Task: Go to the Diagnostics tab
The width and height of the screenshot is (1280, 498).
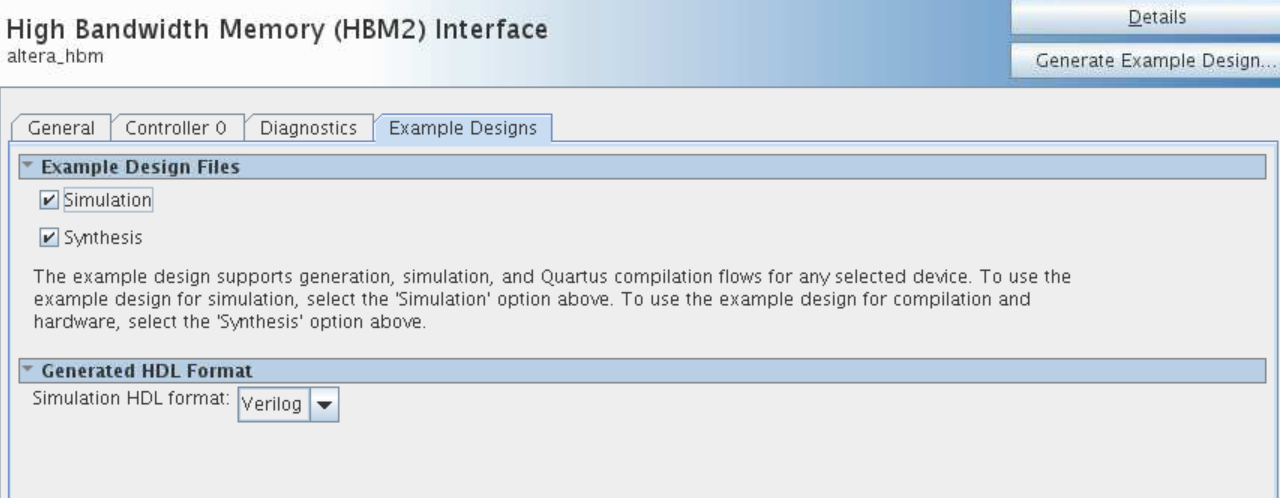Action: point(308,128)
